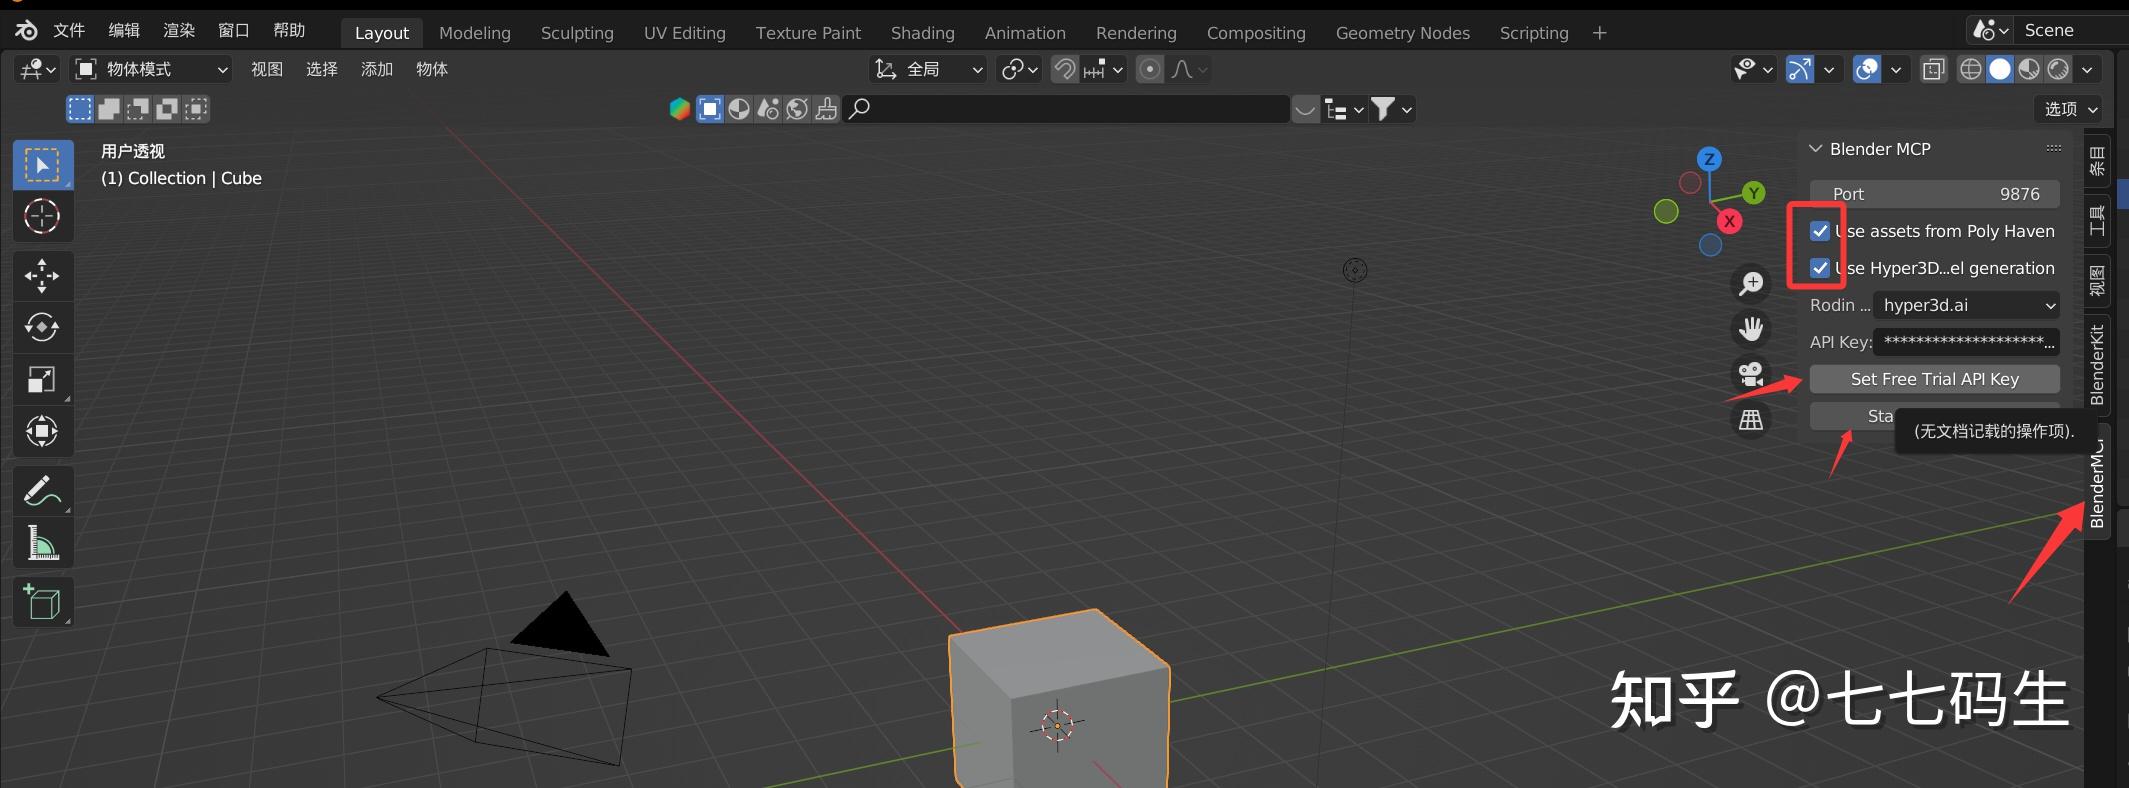Viewport: 2129px width, 788px height.
Task: Click the pan view hand icon
Action: (1751, 329)
